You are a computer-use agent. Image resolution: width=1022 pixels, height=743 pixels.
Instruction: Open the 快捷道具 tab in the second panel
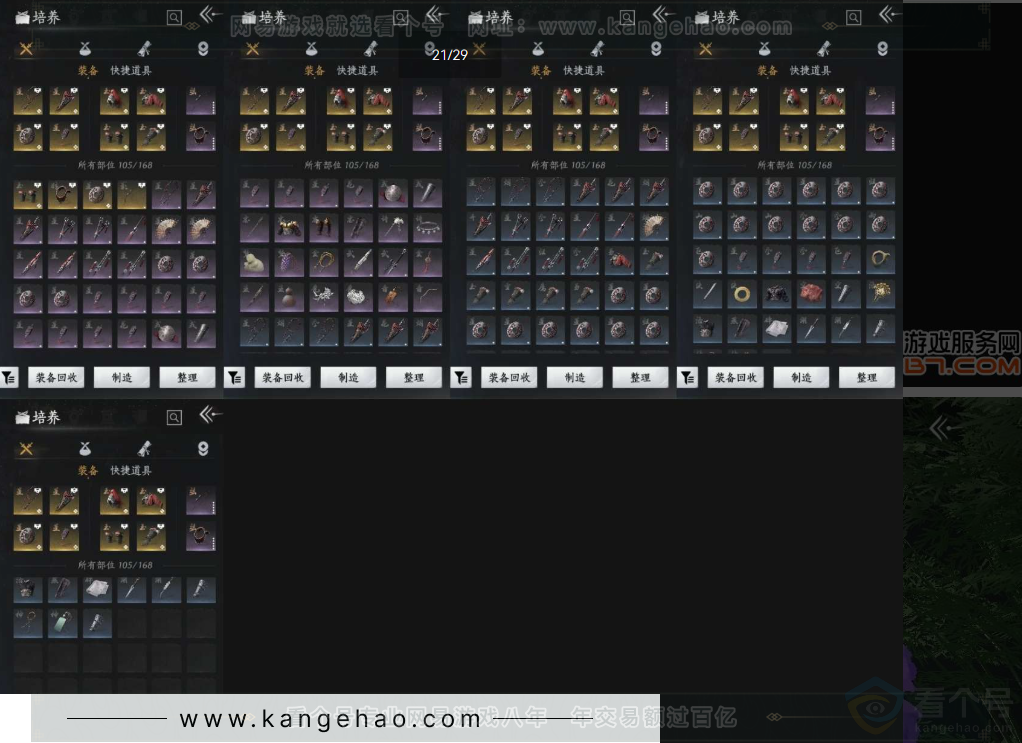(x=357, y=70)
